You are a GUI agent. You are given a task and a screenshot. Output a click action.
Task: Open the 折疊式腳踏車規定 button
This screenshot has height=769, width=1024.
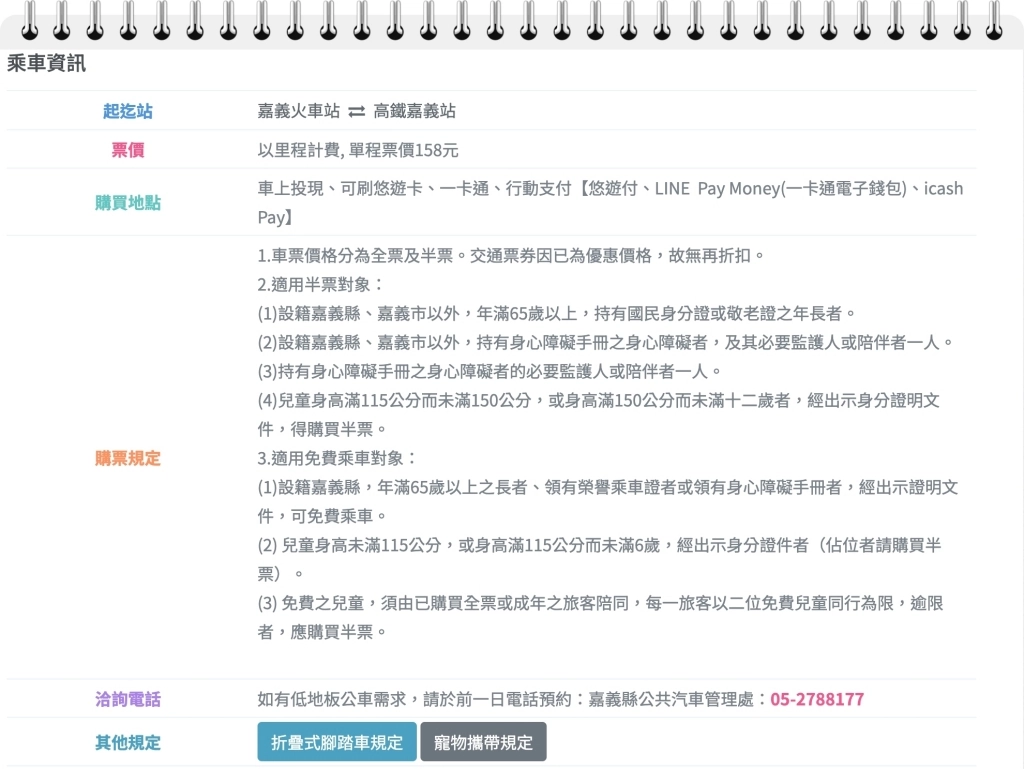pos(336,742)
